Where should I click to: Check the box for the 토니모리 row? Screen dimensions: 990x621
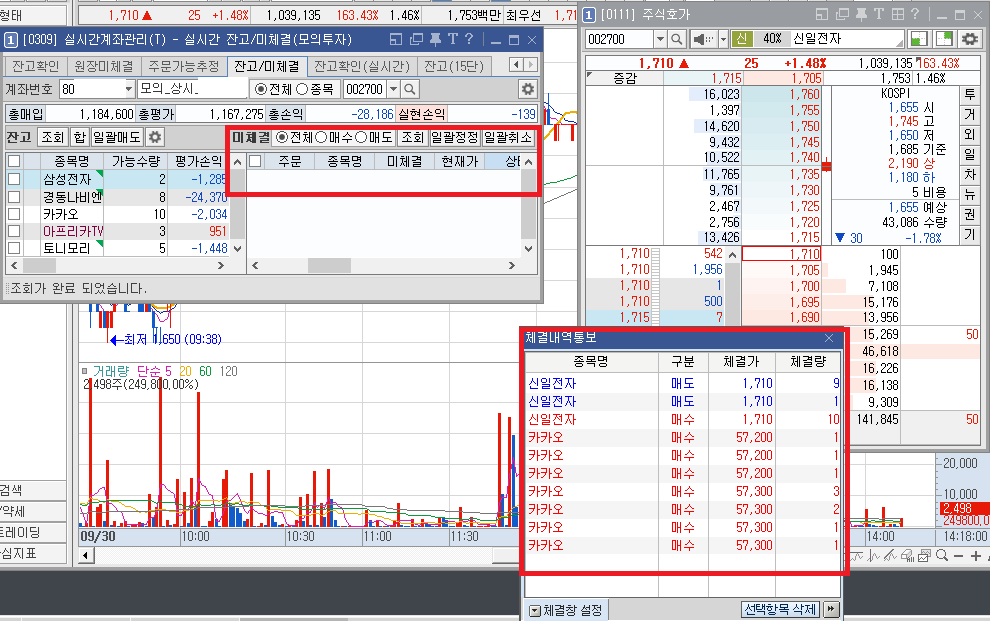pos(14,248)
